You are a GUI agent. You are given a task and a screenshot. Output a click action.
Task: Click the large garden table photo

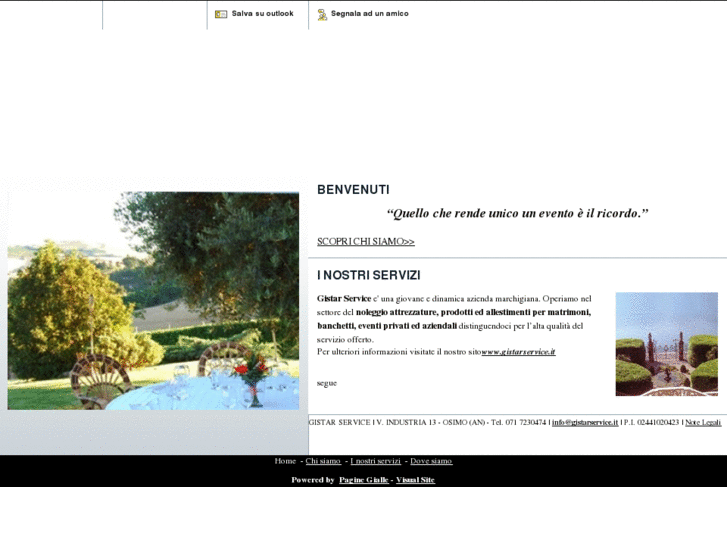(x=153, y=301)
